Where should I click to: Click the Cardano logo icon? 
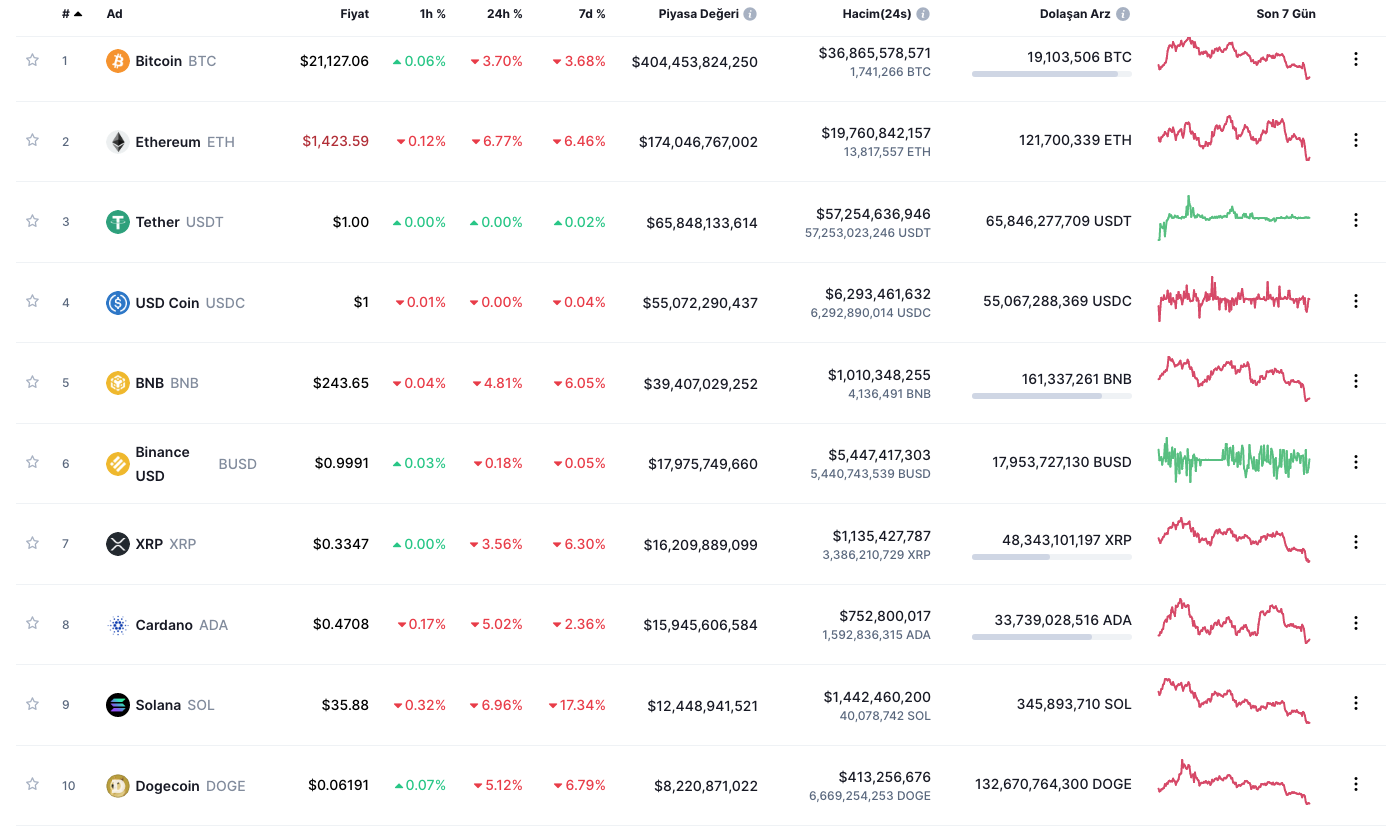coord(118,625)
